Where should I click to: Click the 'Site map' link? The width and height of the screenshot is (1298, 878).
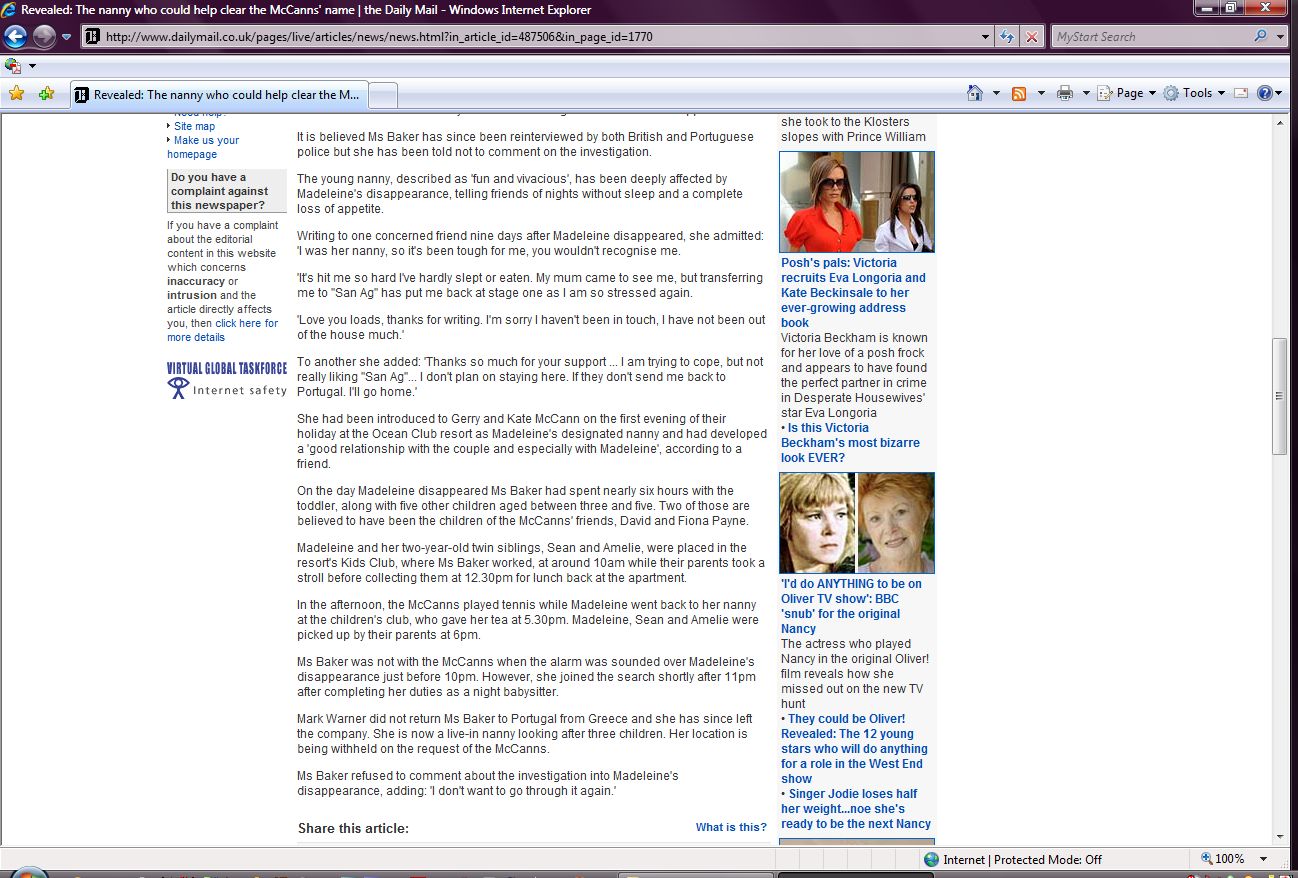click(x=194, y=126)
